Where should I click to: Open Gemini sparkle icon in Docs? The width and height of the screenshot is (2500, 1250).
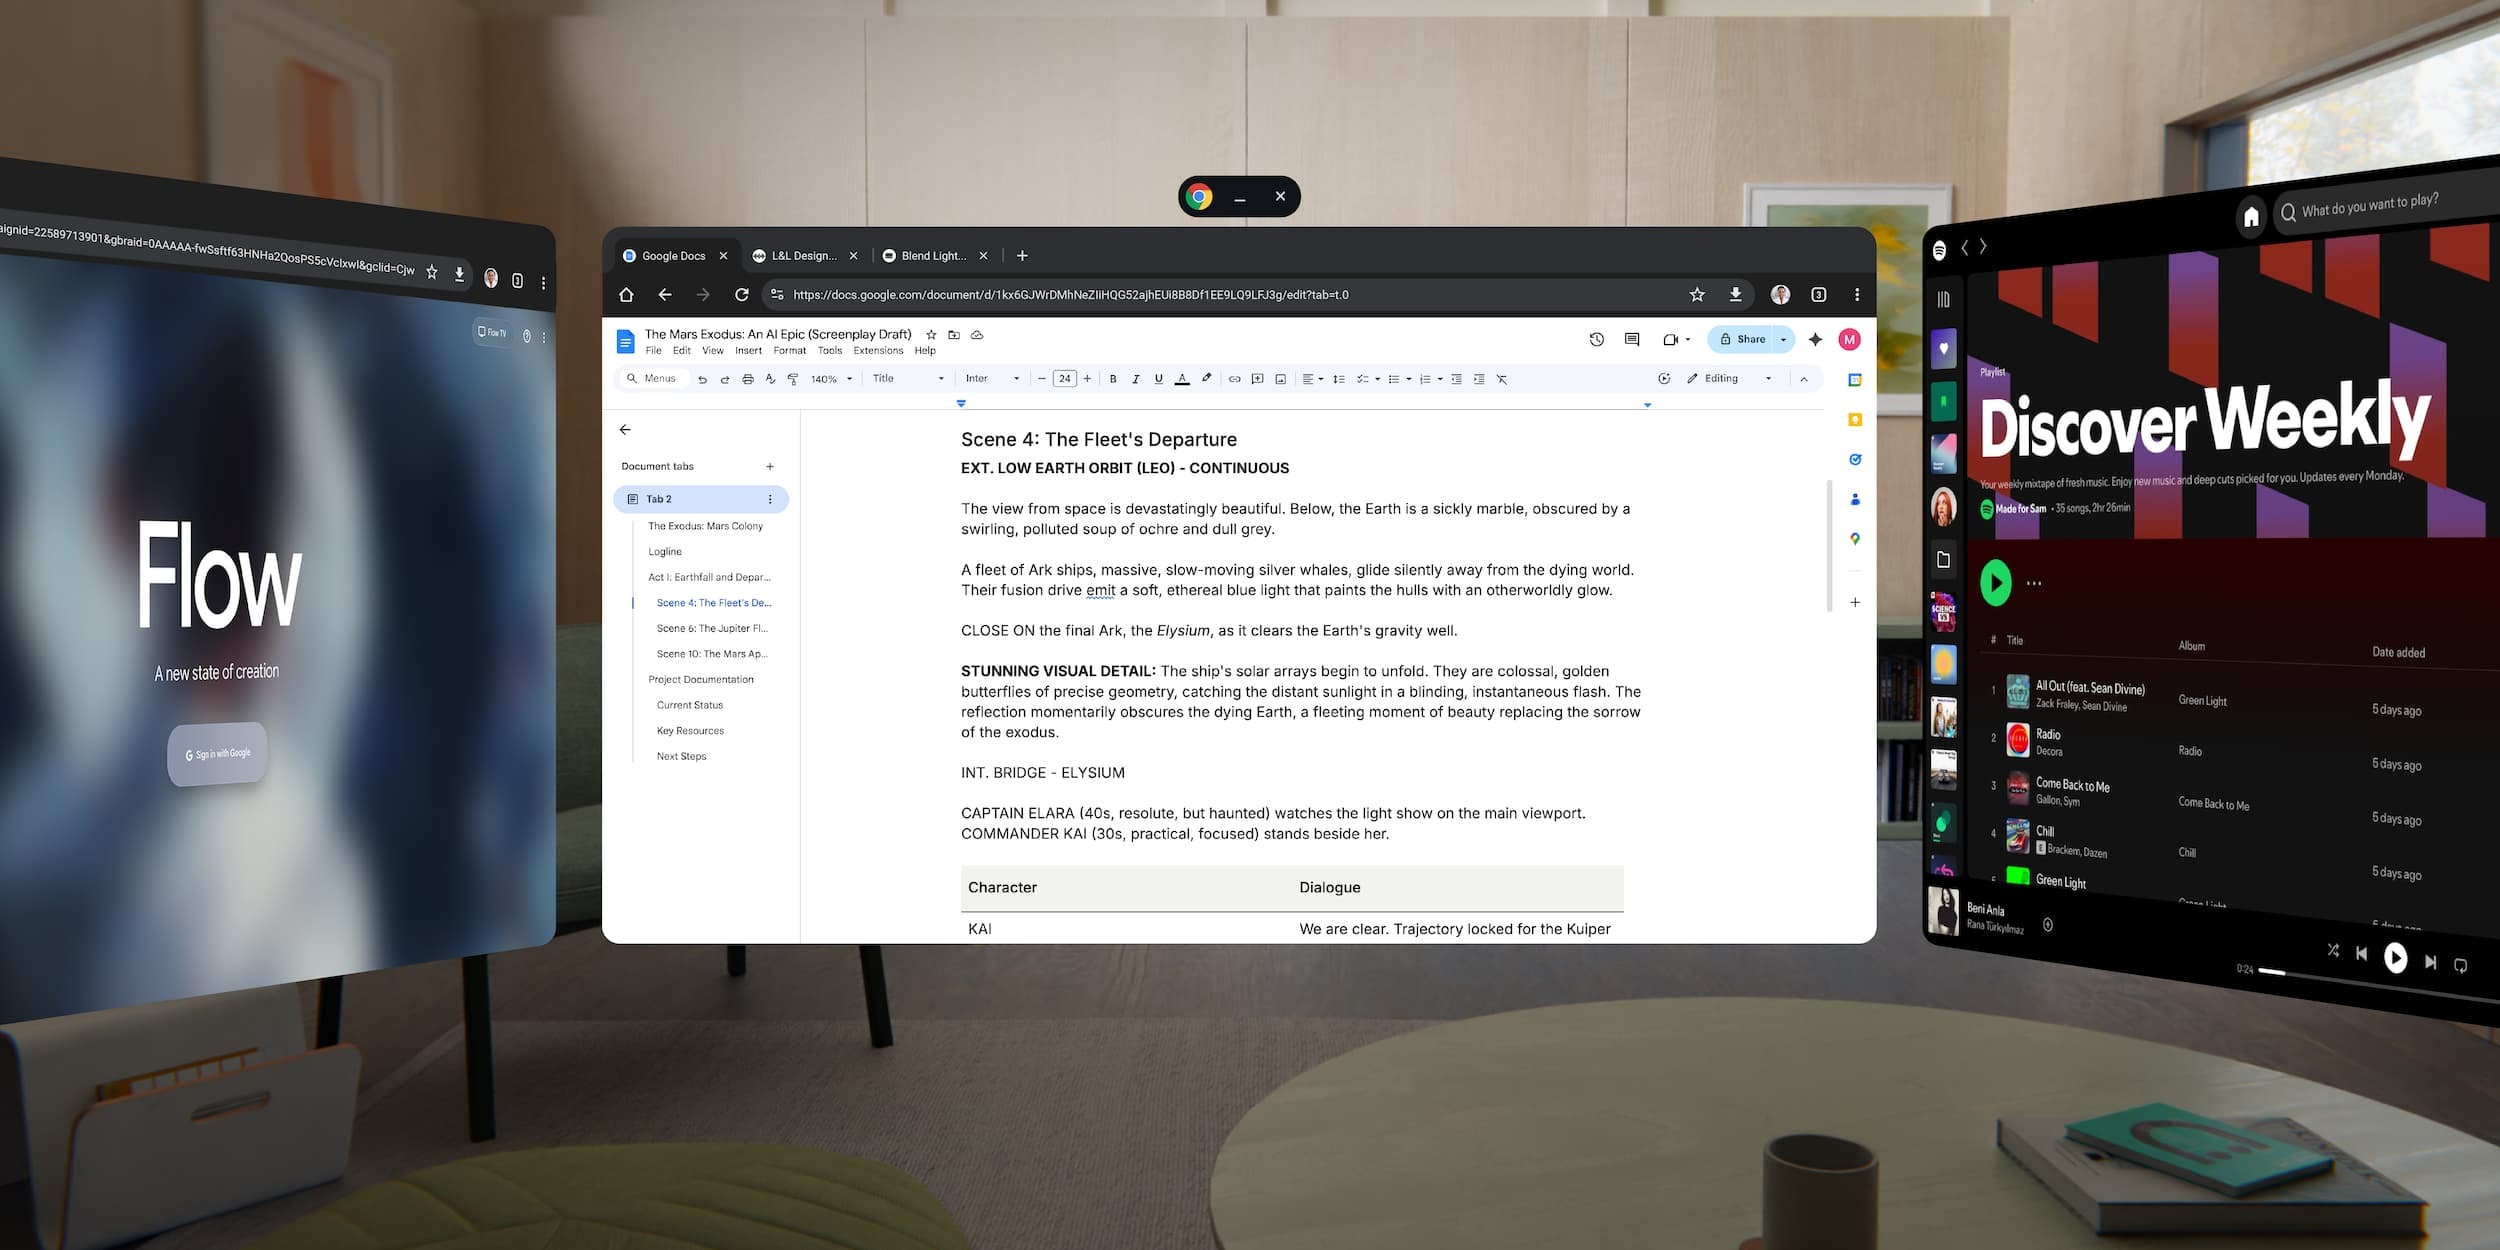pos(1815,340)
